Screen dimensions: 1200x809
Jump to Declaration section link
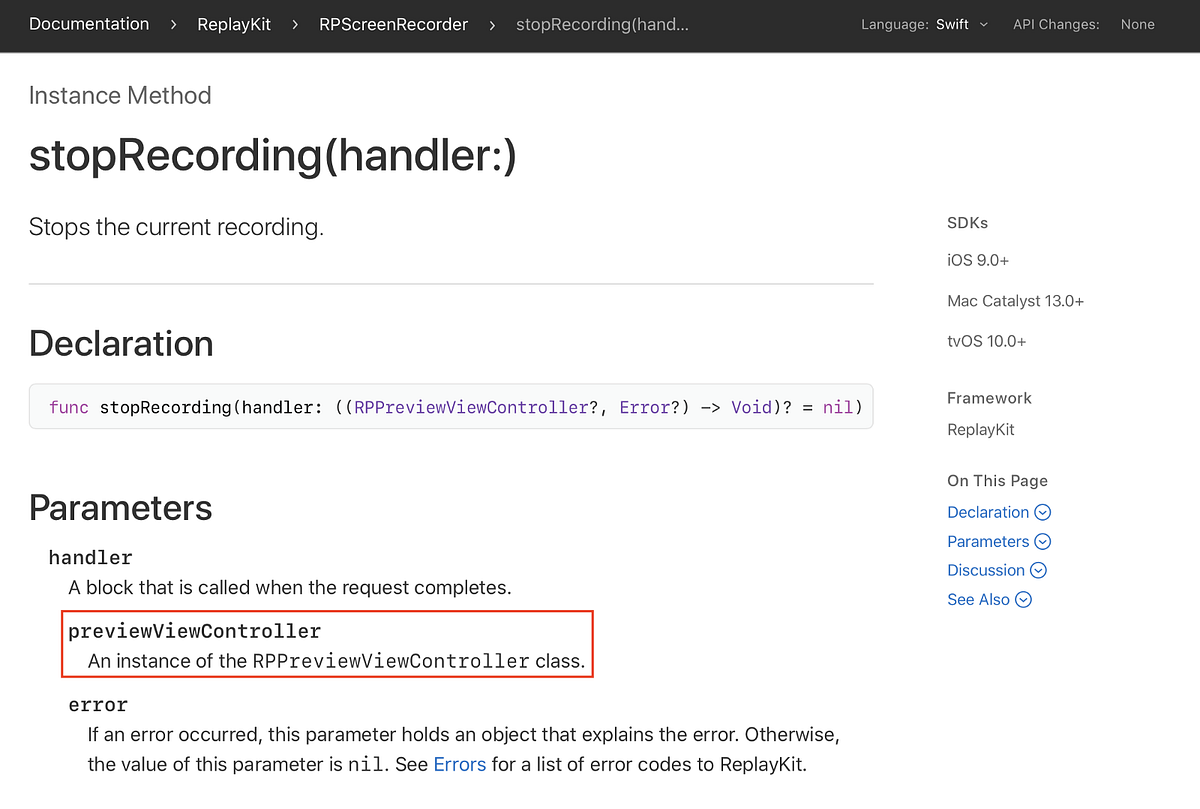coord(988,512)
